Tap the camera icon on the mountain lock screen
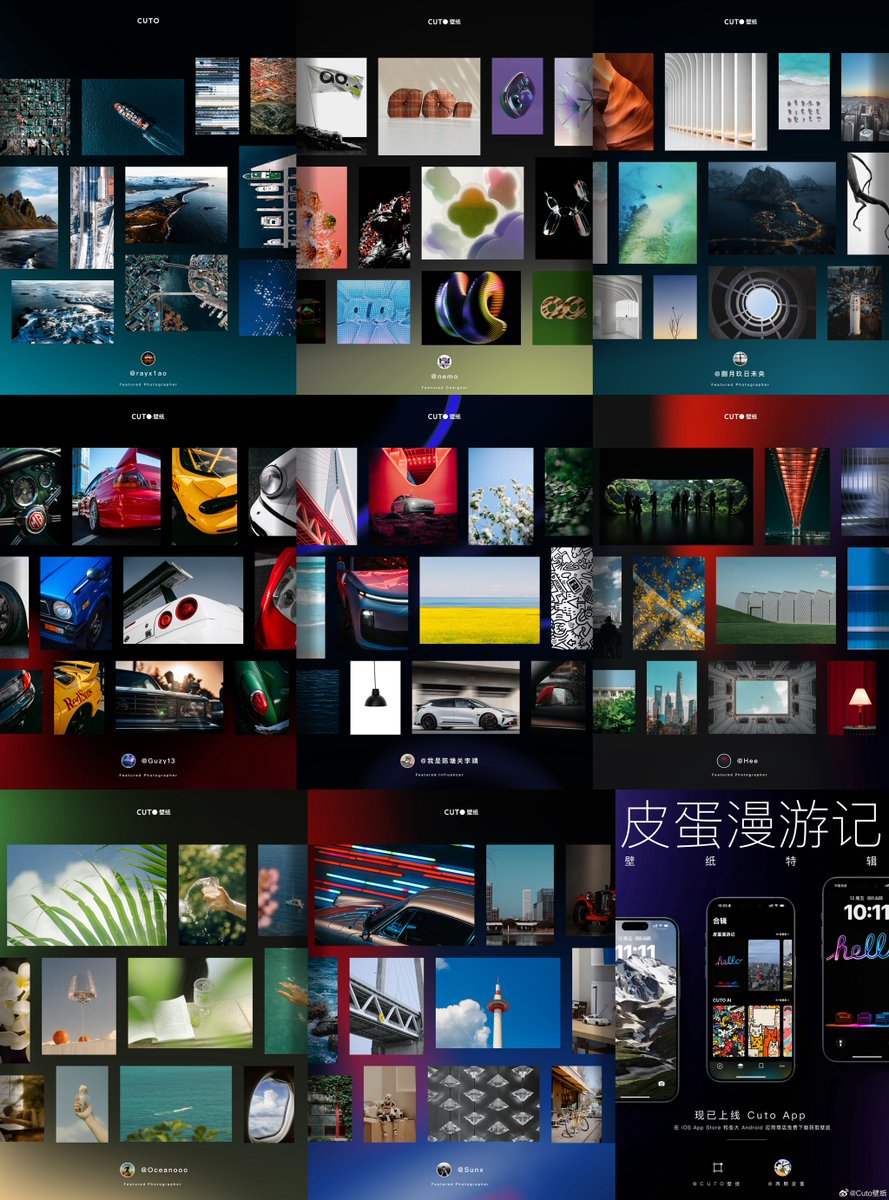Screen dimensions: 889x1200 (x=662, y=1083)
